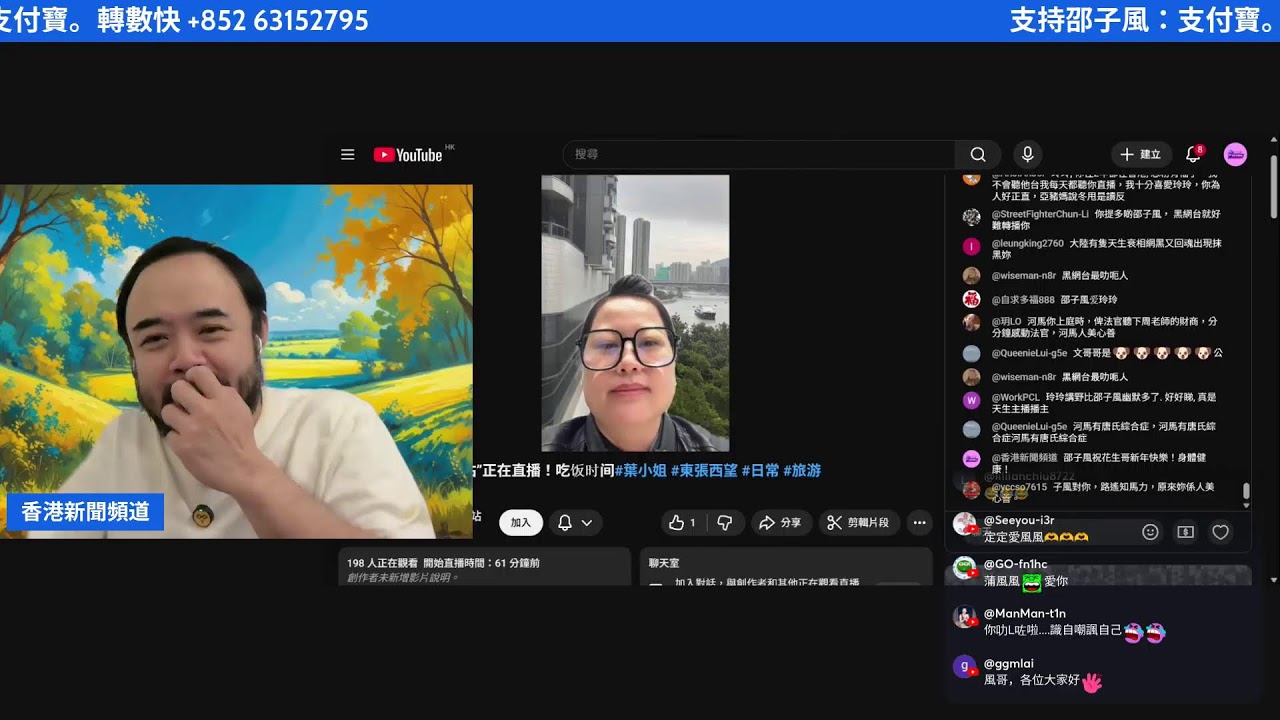Click username @StreetFighterChun-Li in chat
This screenshot has width=1280, height=720.
click(x=1040, y=214)
